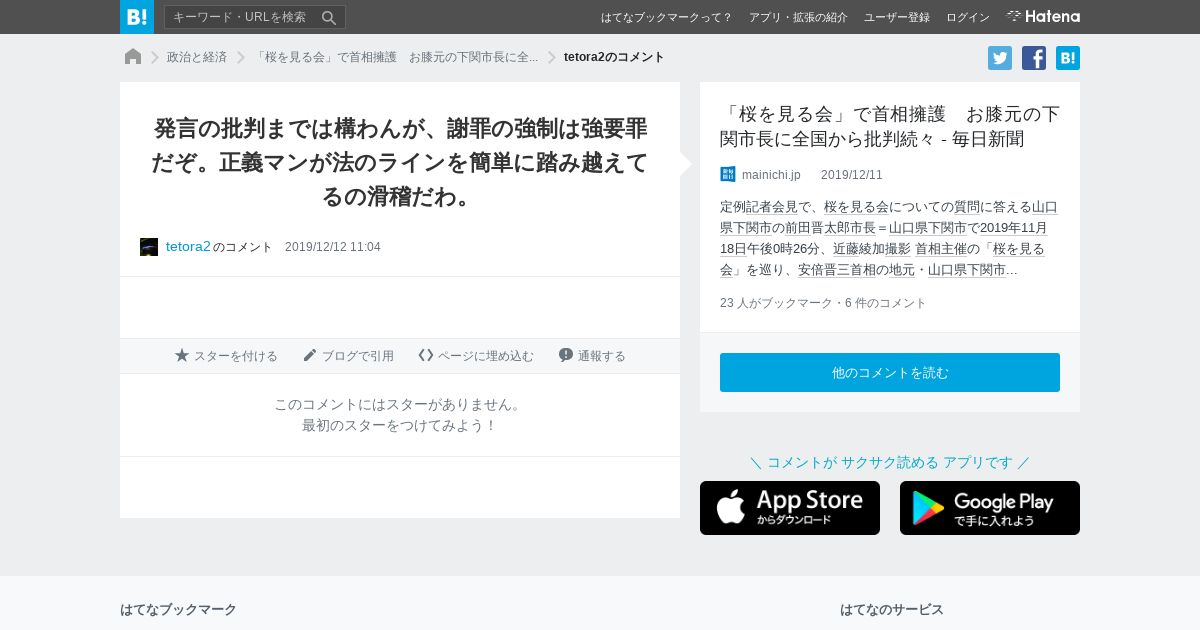Click the no-stars notice このコメントにはスターがありません
The width and height of the screenshot is (1200, 630).
pos(400,404)
